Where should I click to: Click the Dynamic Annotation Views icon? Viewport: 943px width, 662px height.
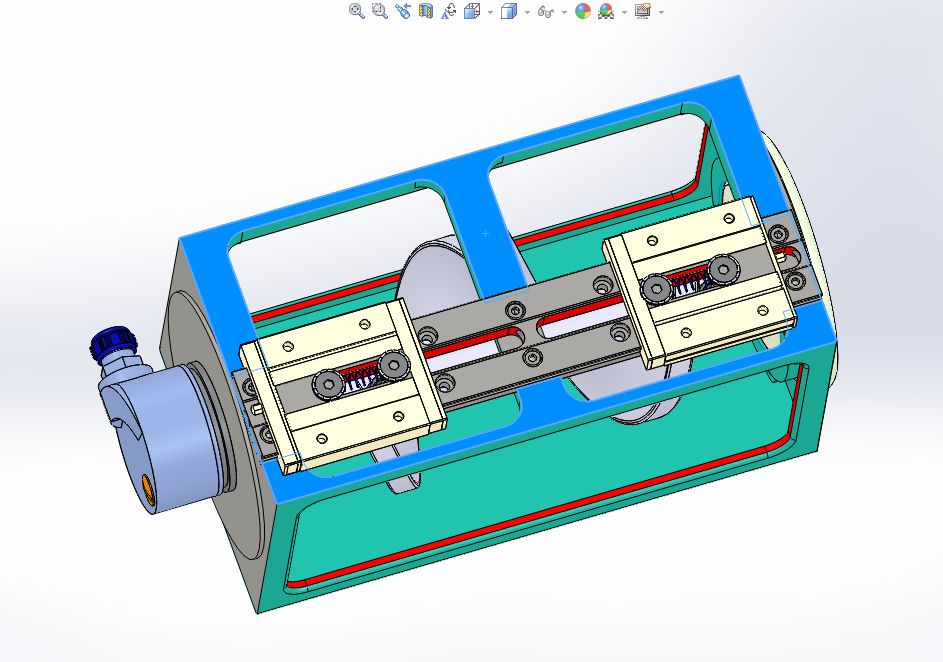[449, 11]
